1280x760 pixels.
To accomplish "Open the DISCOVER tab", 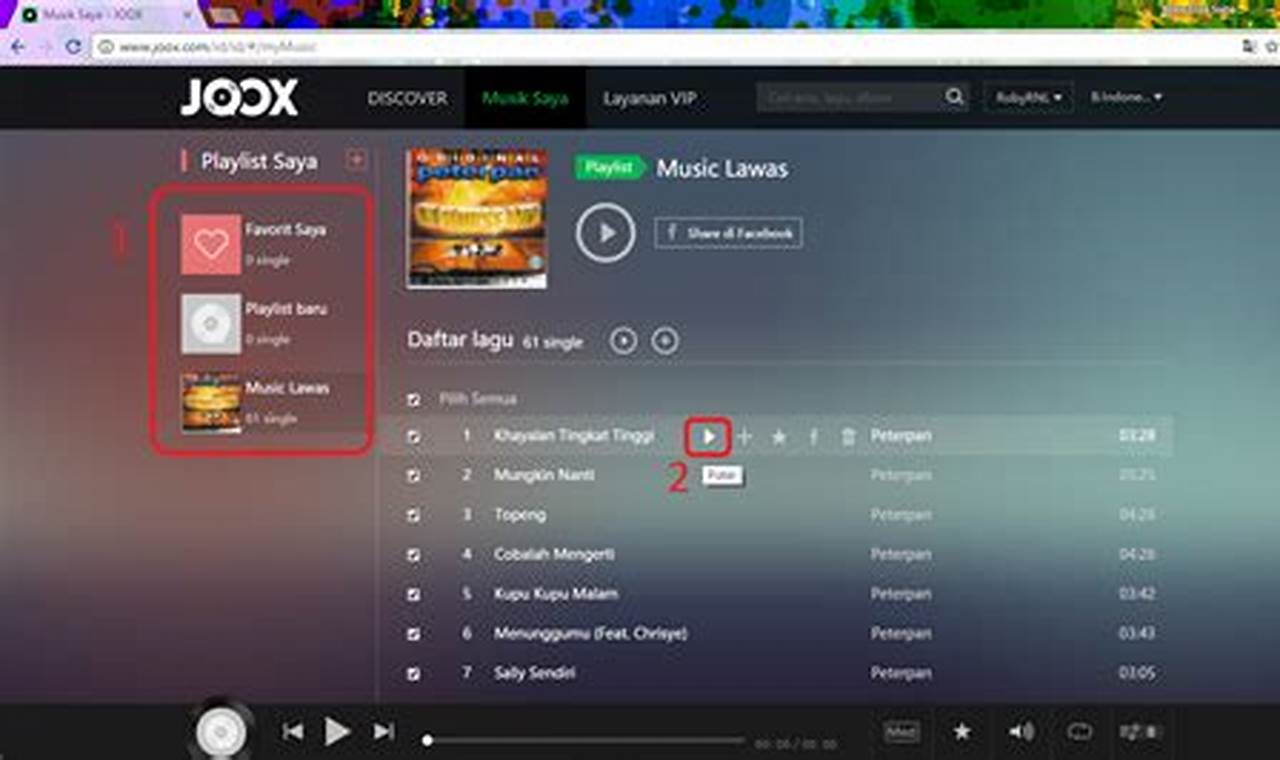I will click(407, 98).
